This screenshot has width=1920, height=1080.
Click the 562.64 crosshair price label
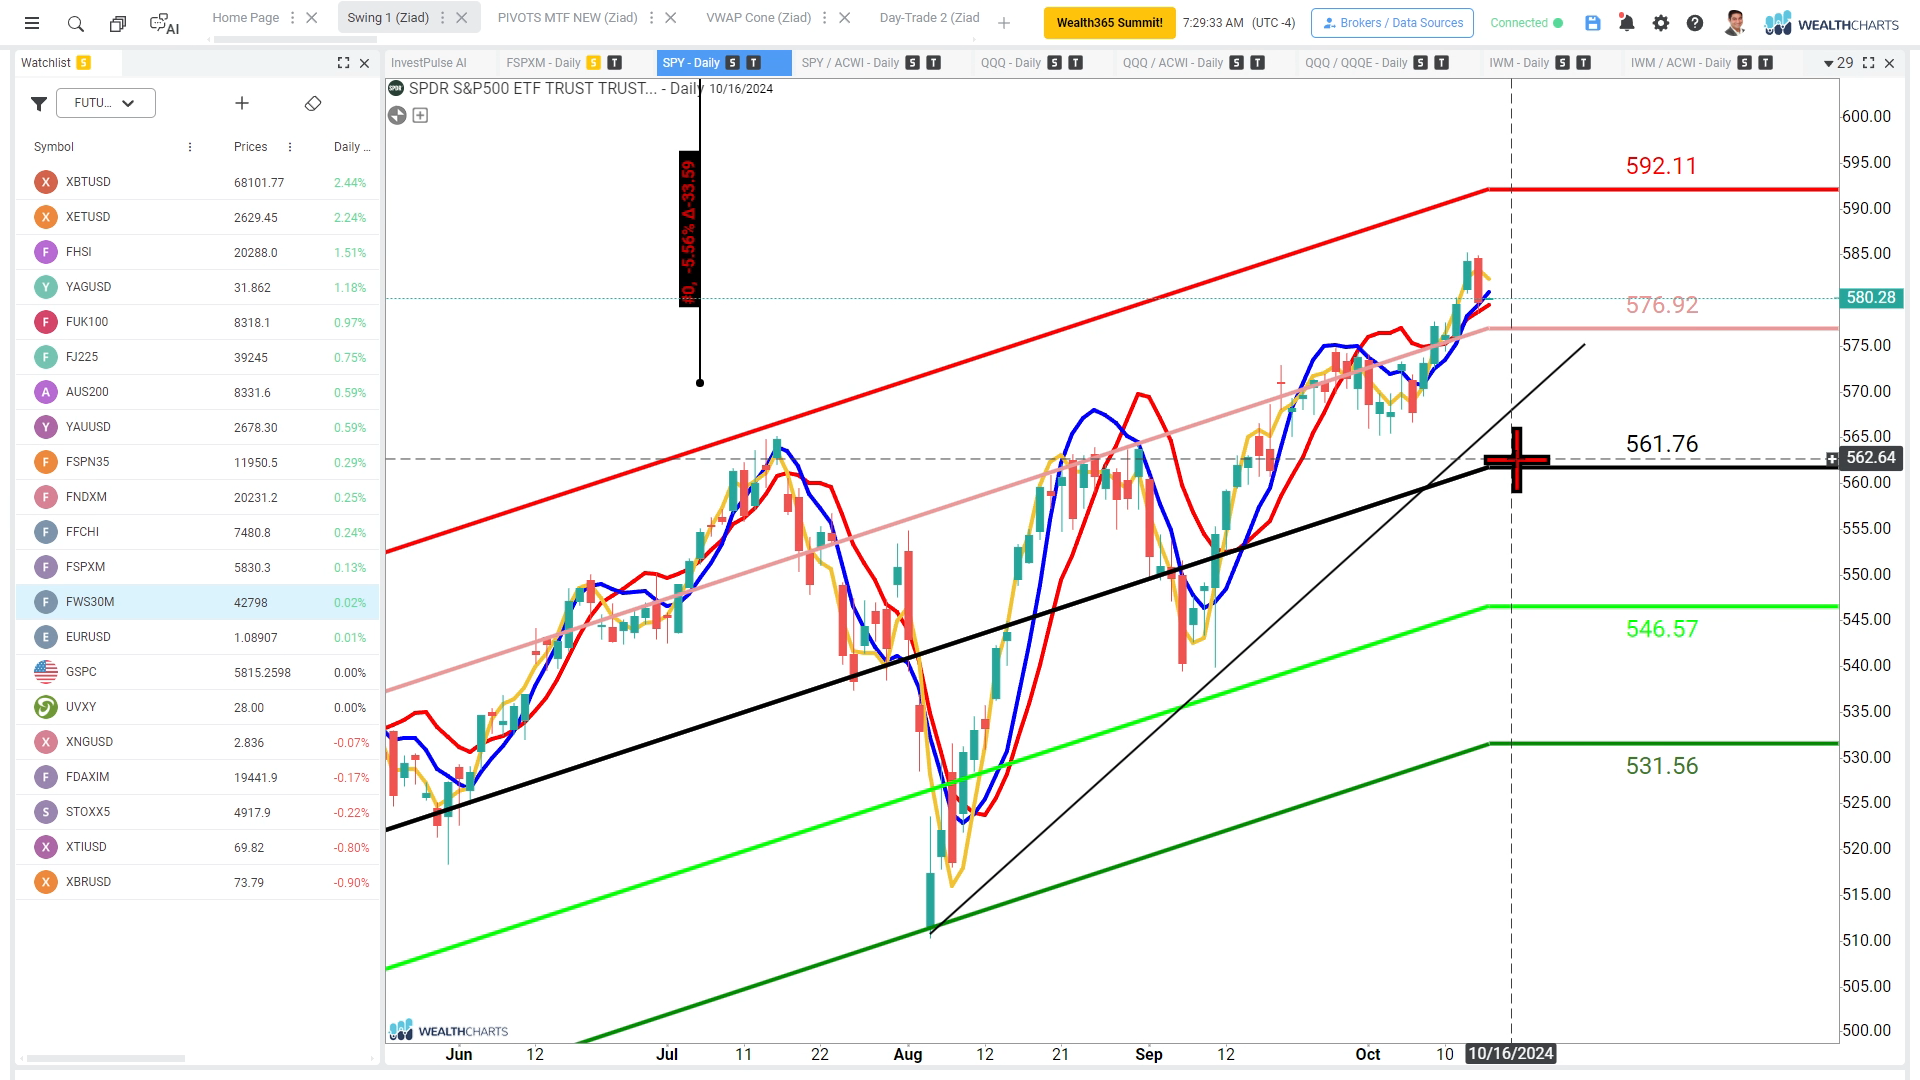(1870, 458)
